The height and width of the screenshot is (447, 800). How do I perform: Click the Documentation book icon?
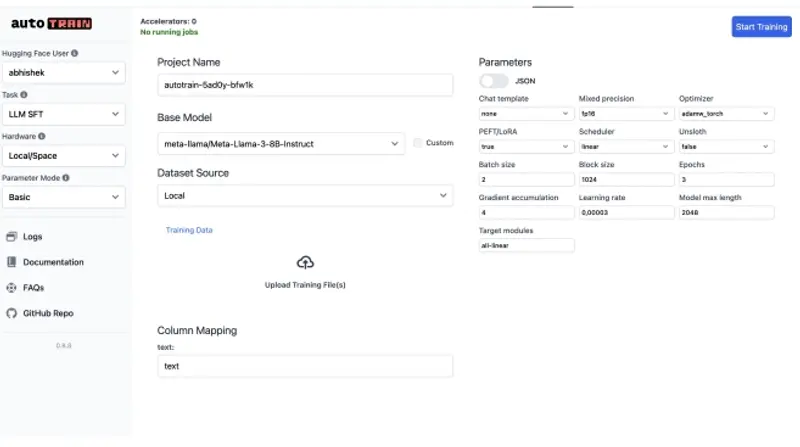(11, 262)
